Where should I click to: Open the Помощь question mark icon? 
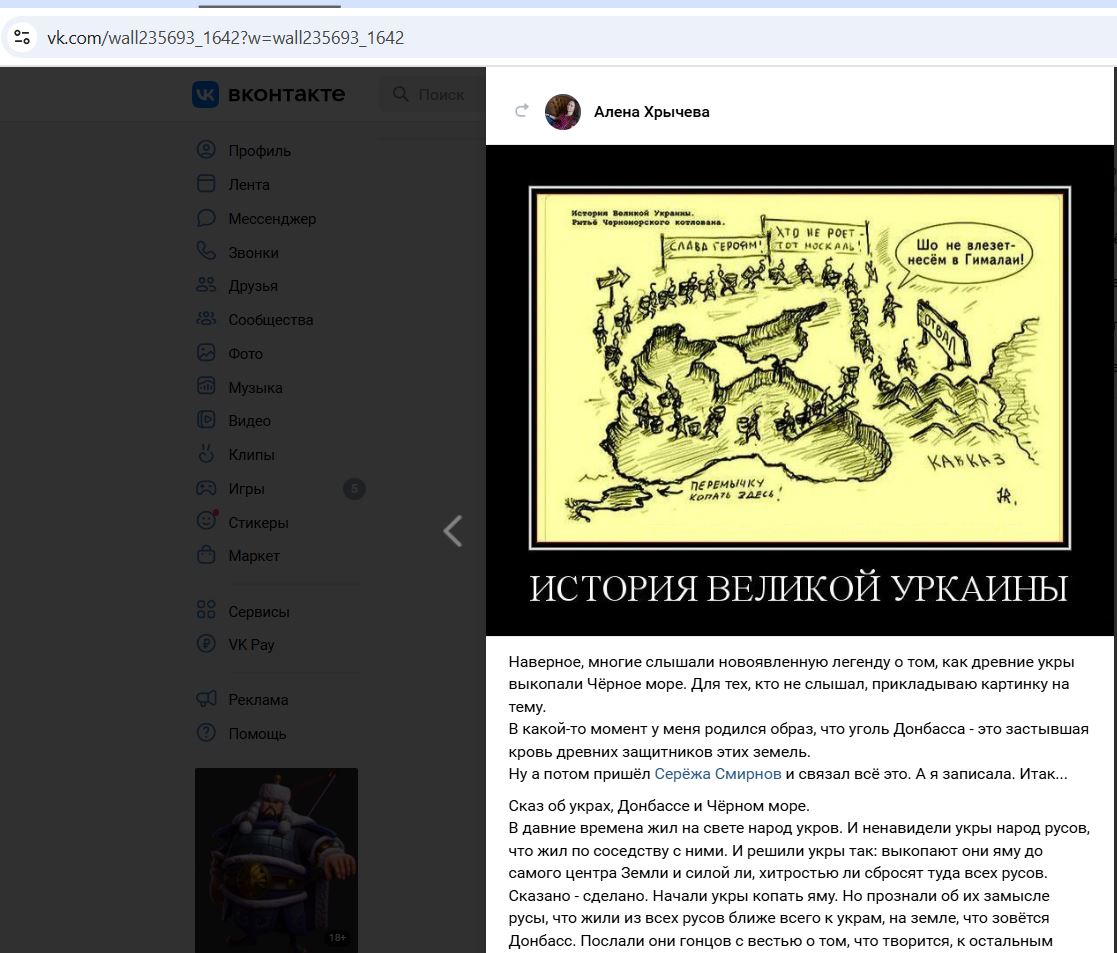click(x=206, y=733)
